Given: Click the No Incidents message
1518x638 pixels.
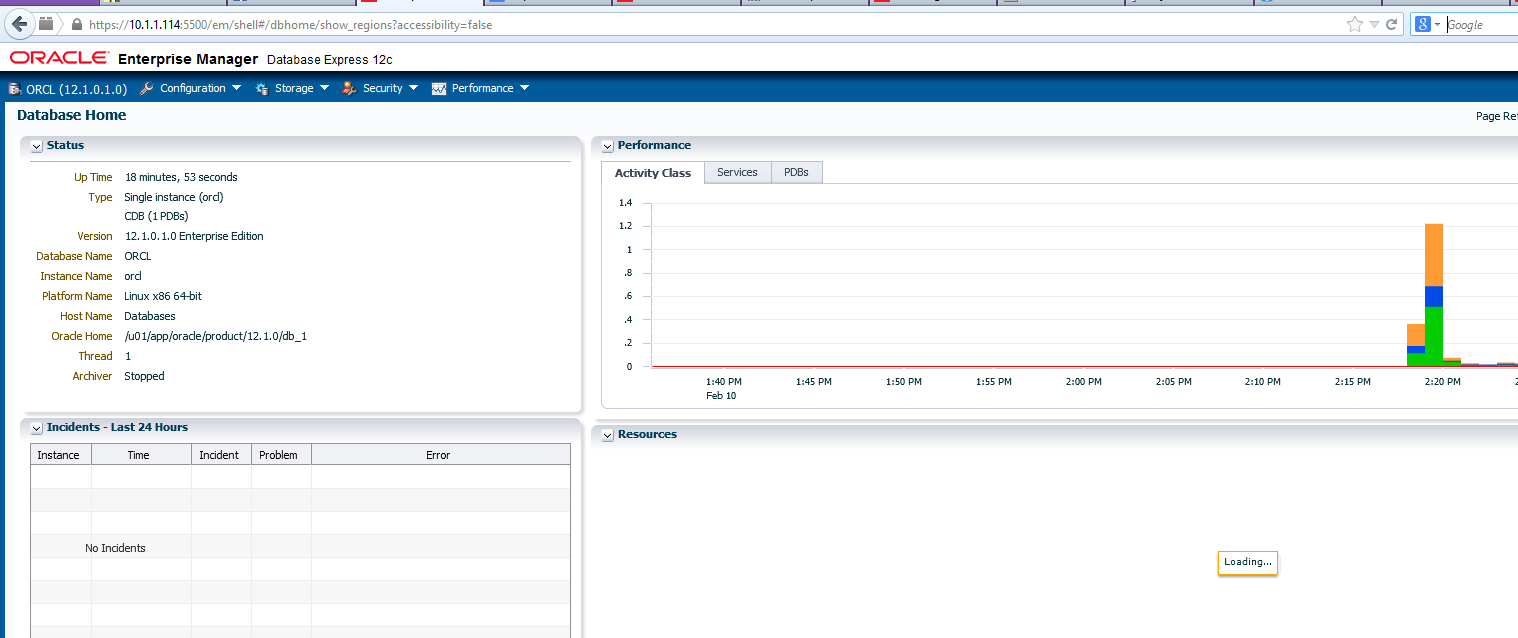Looking at the screenshot, I should click(115, 548).
